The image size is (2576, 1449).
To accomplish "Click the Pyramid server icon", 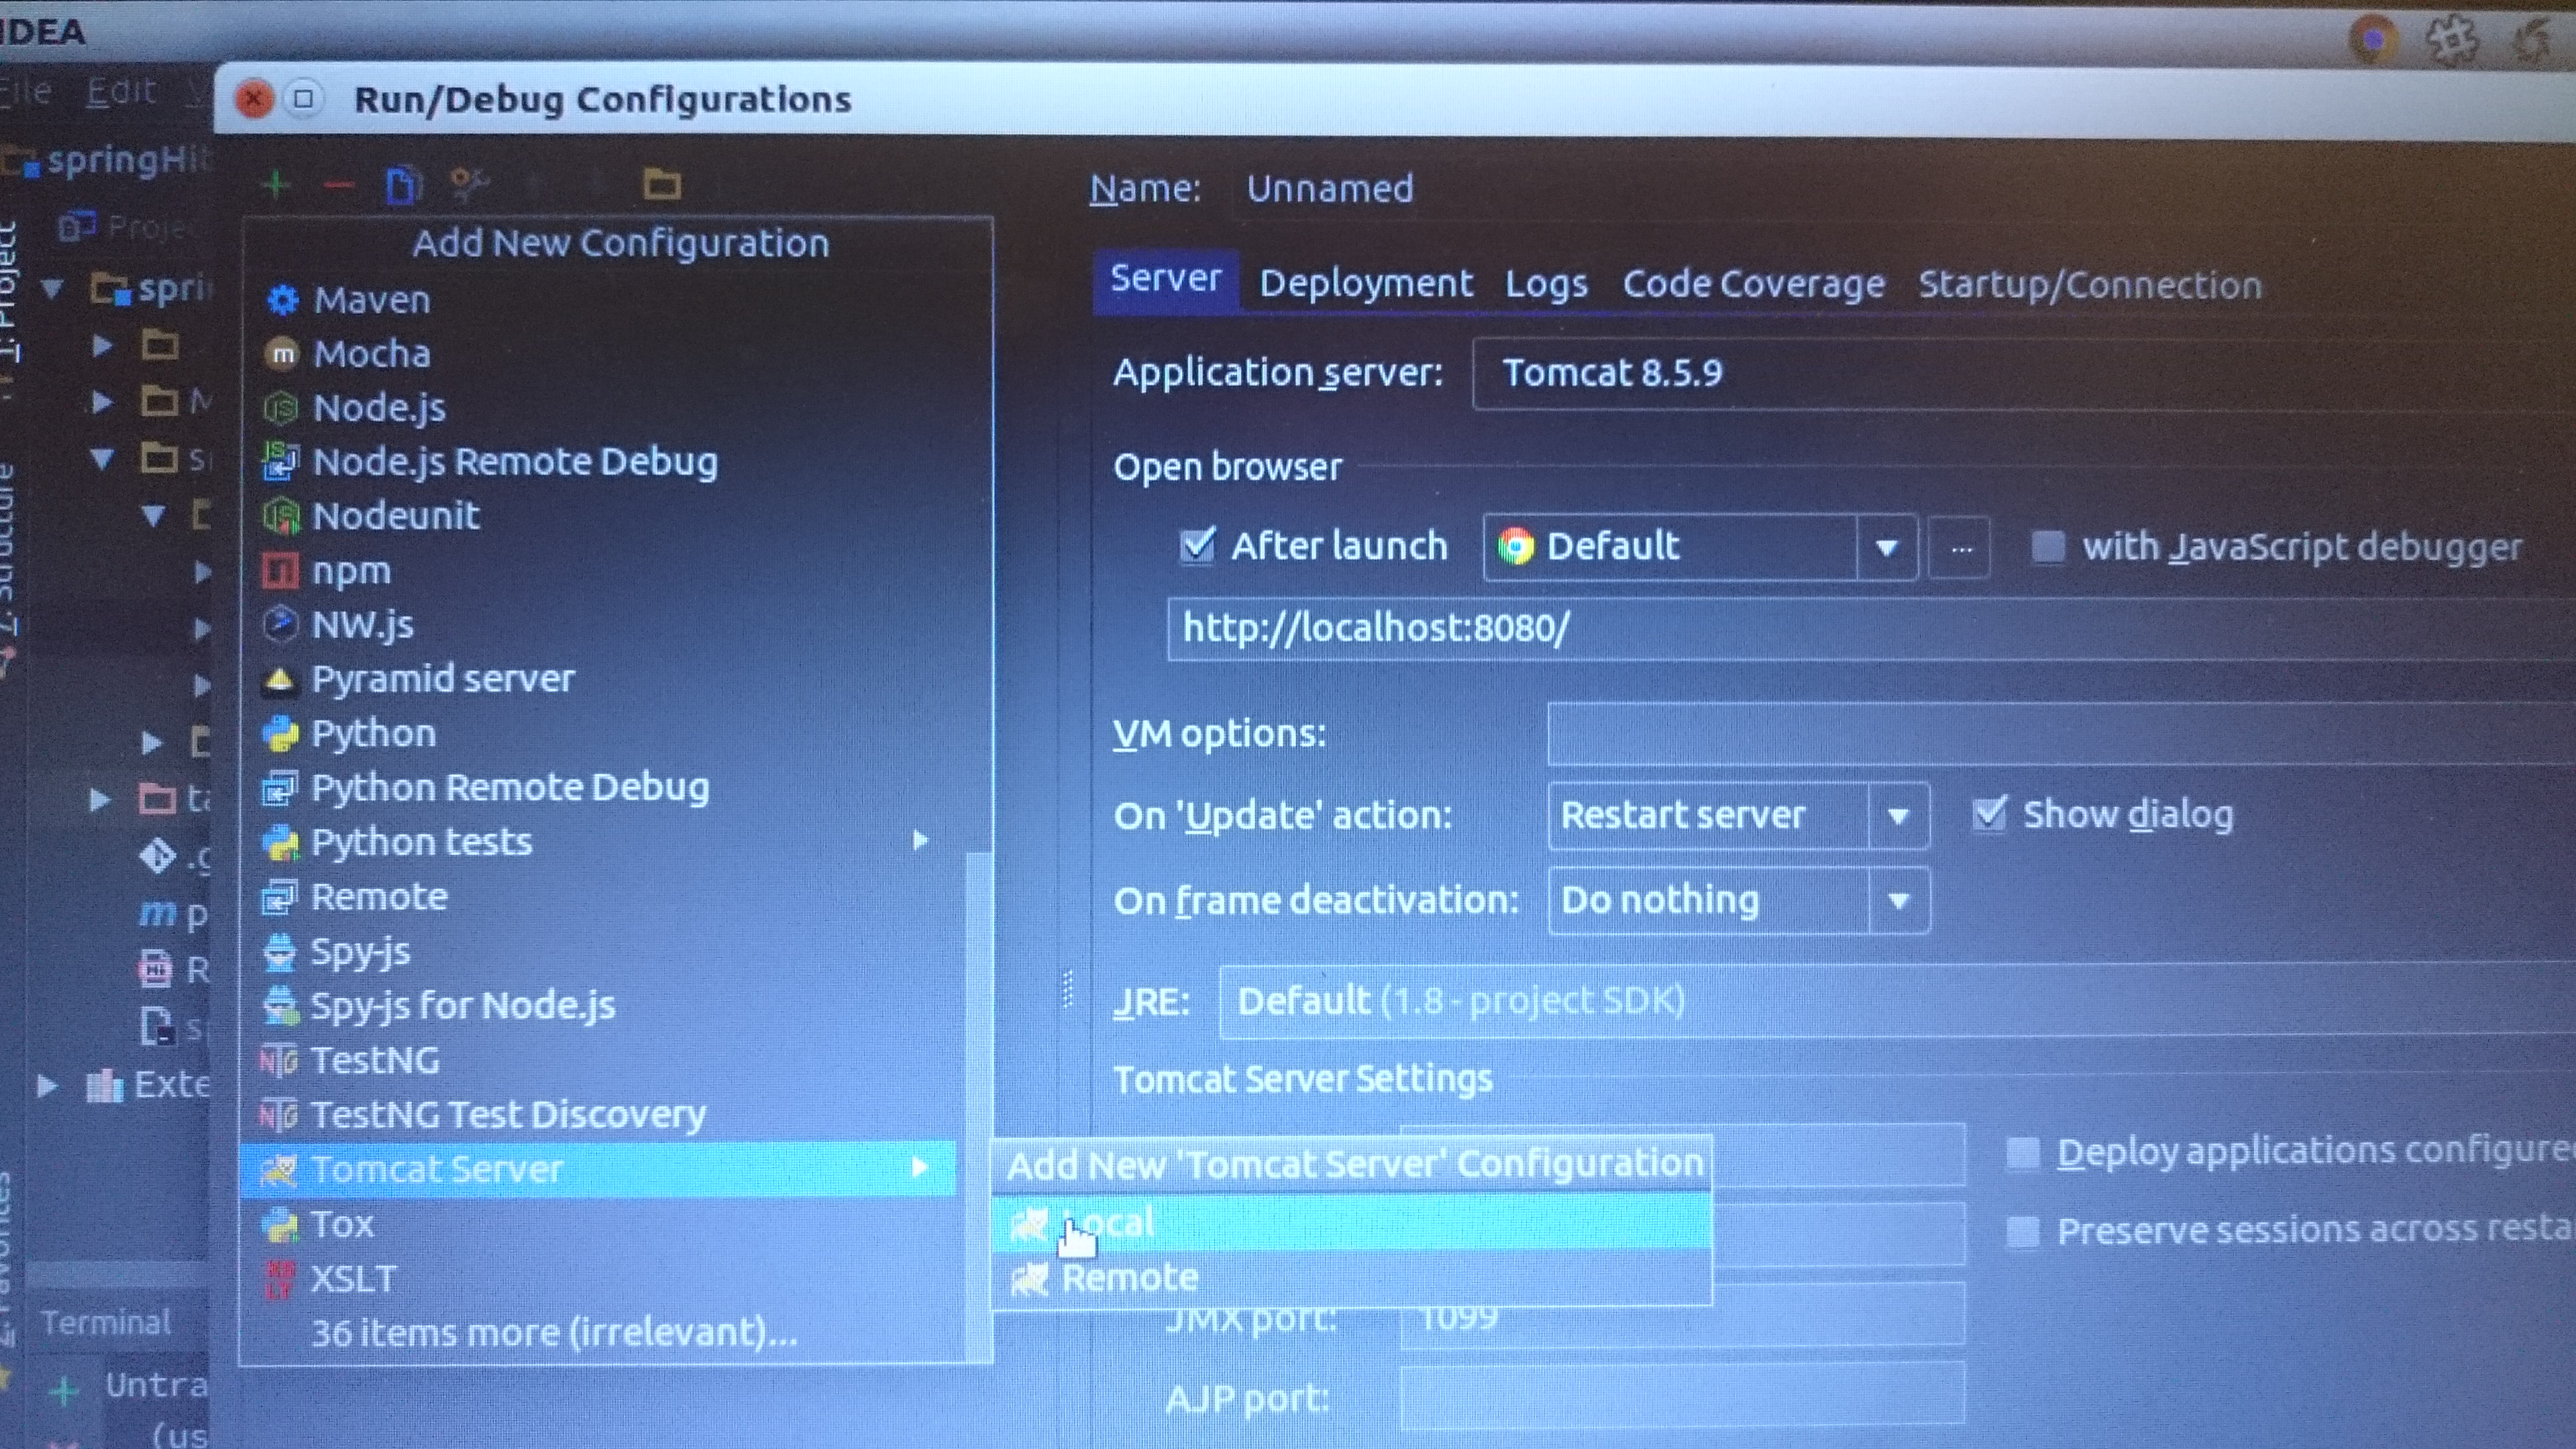I will click(280, 680).
